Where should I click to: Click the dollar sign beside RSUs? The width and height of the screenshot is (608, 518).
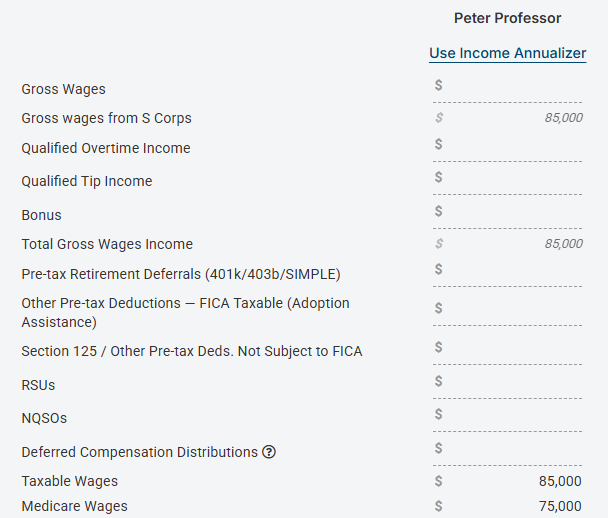click(439, 381)
